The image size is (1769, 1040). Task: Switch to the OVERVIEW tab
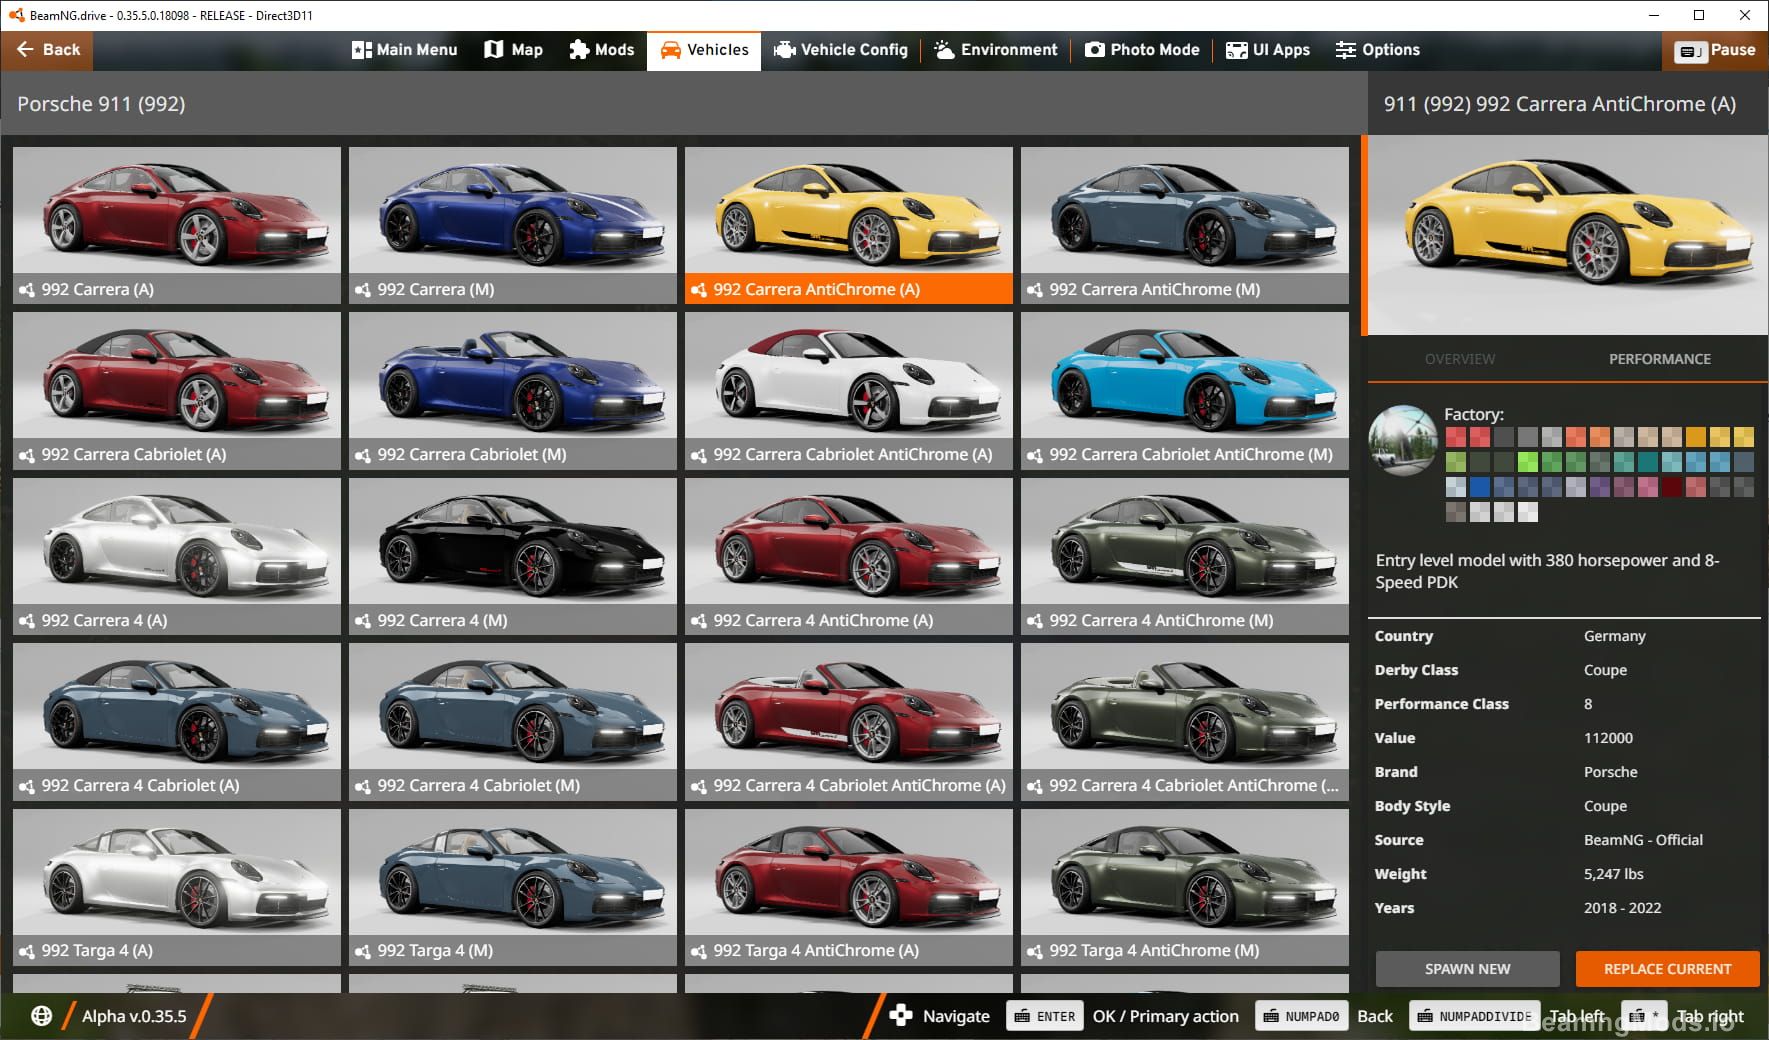point(1460,359)
